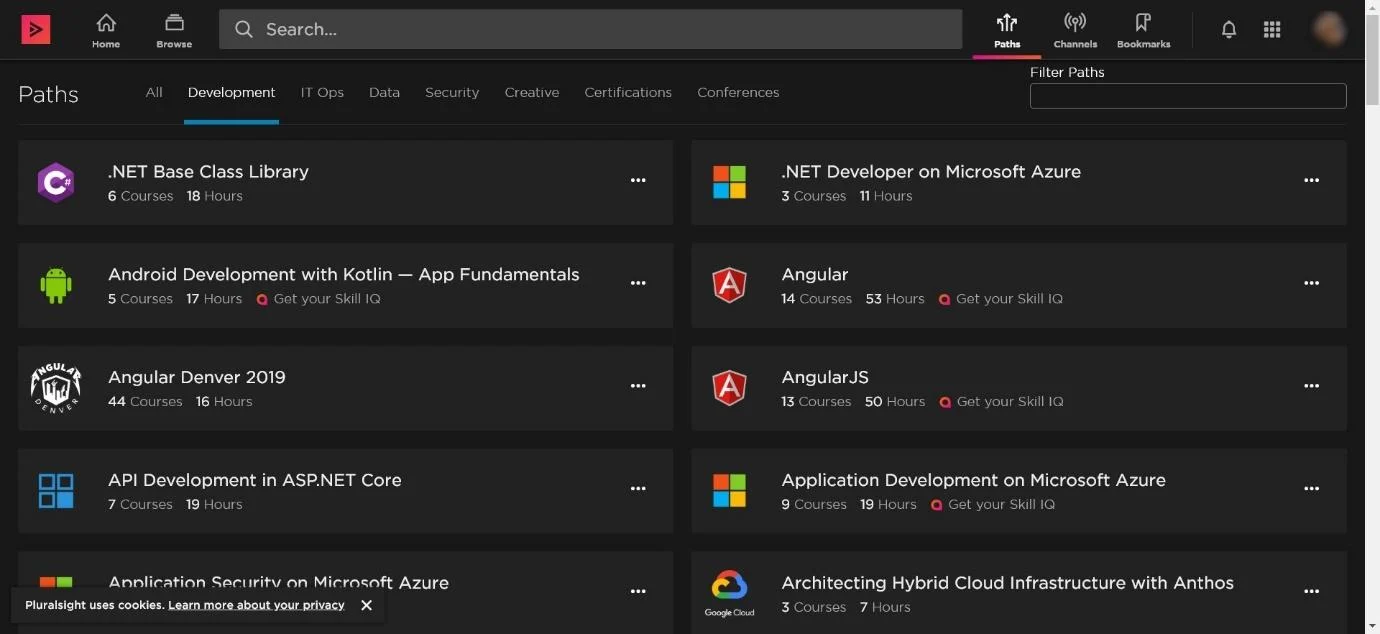
Task: Click the Android robot icon
Action: (56, 285)
